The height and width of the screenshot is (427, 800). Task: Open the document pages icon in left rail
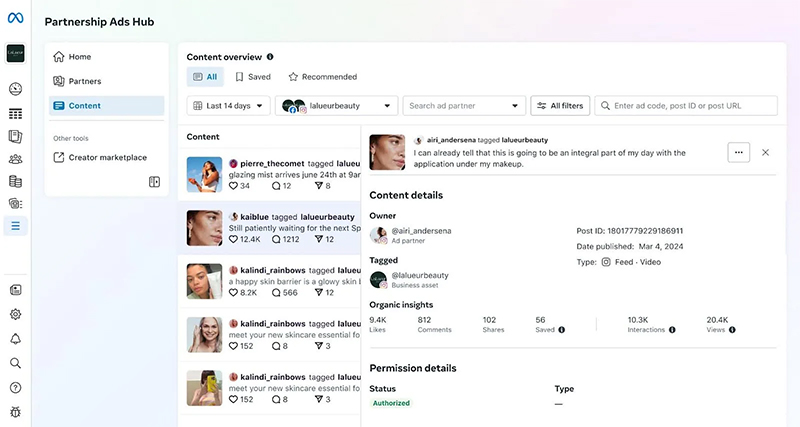pyautogui.click(x=15, y=136)
